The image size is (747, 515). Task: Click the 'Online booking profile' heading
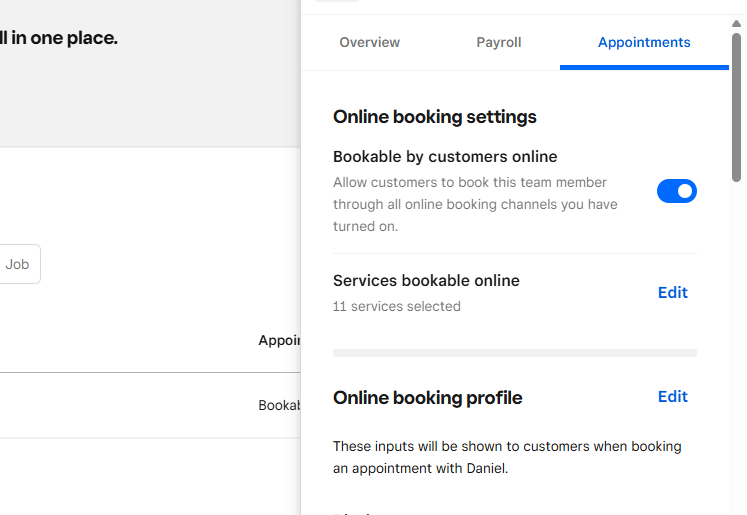coord(427,398)
